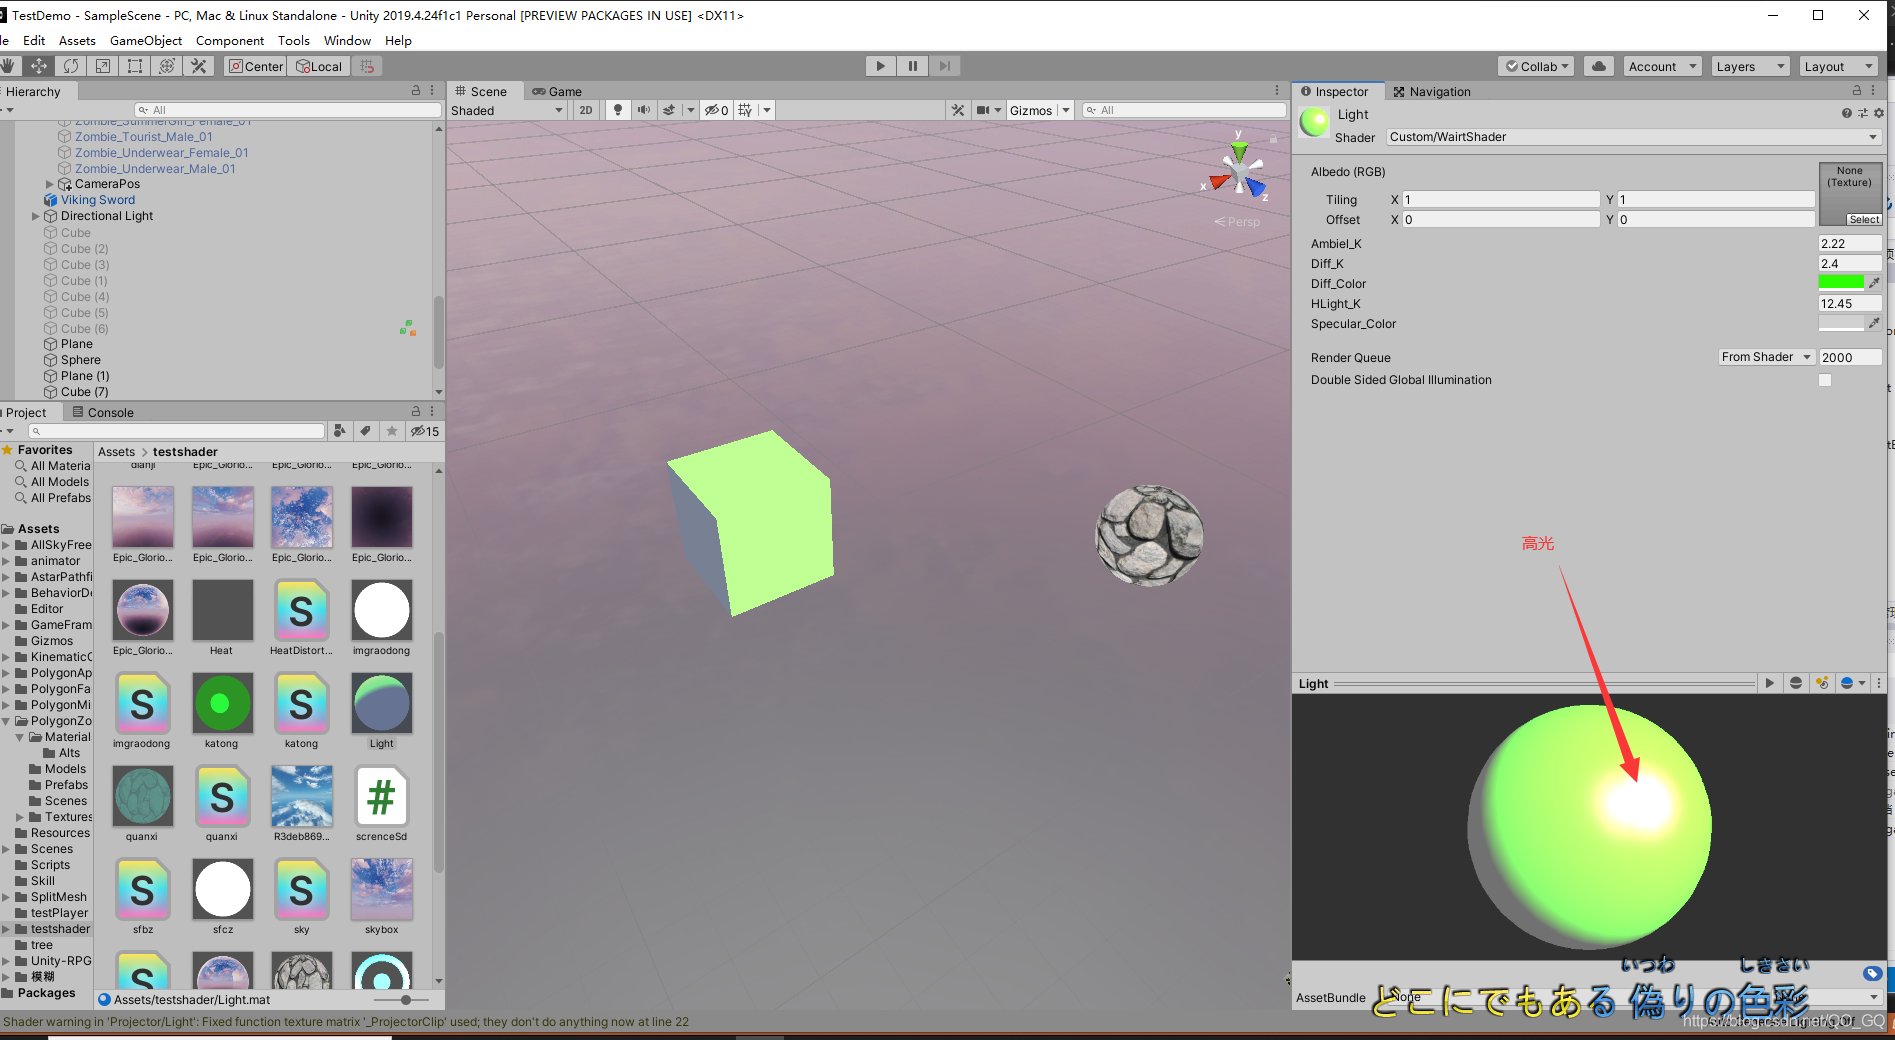The height and width of the screenshot is (1040, 1895).
Task: Change the preview mesh shape
Action: pyautogui.click(x=1796, y=683)
